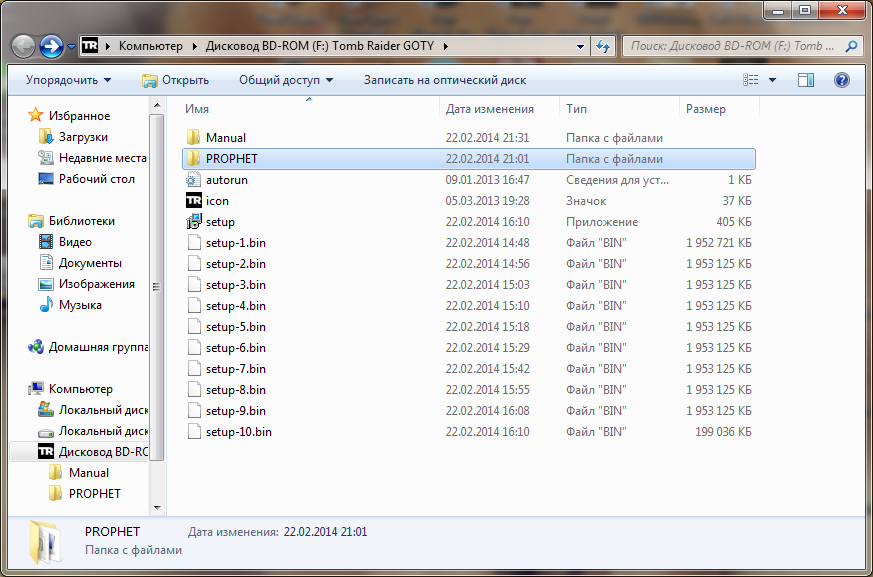Toggle the preview pane icon

(x=808, y=80)
